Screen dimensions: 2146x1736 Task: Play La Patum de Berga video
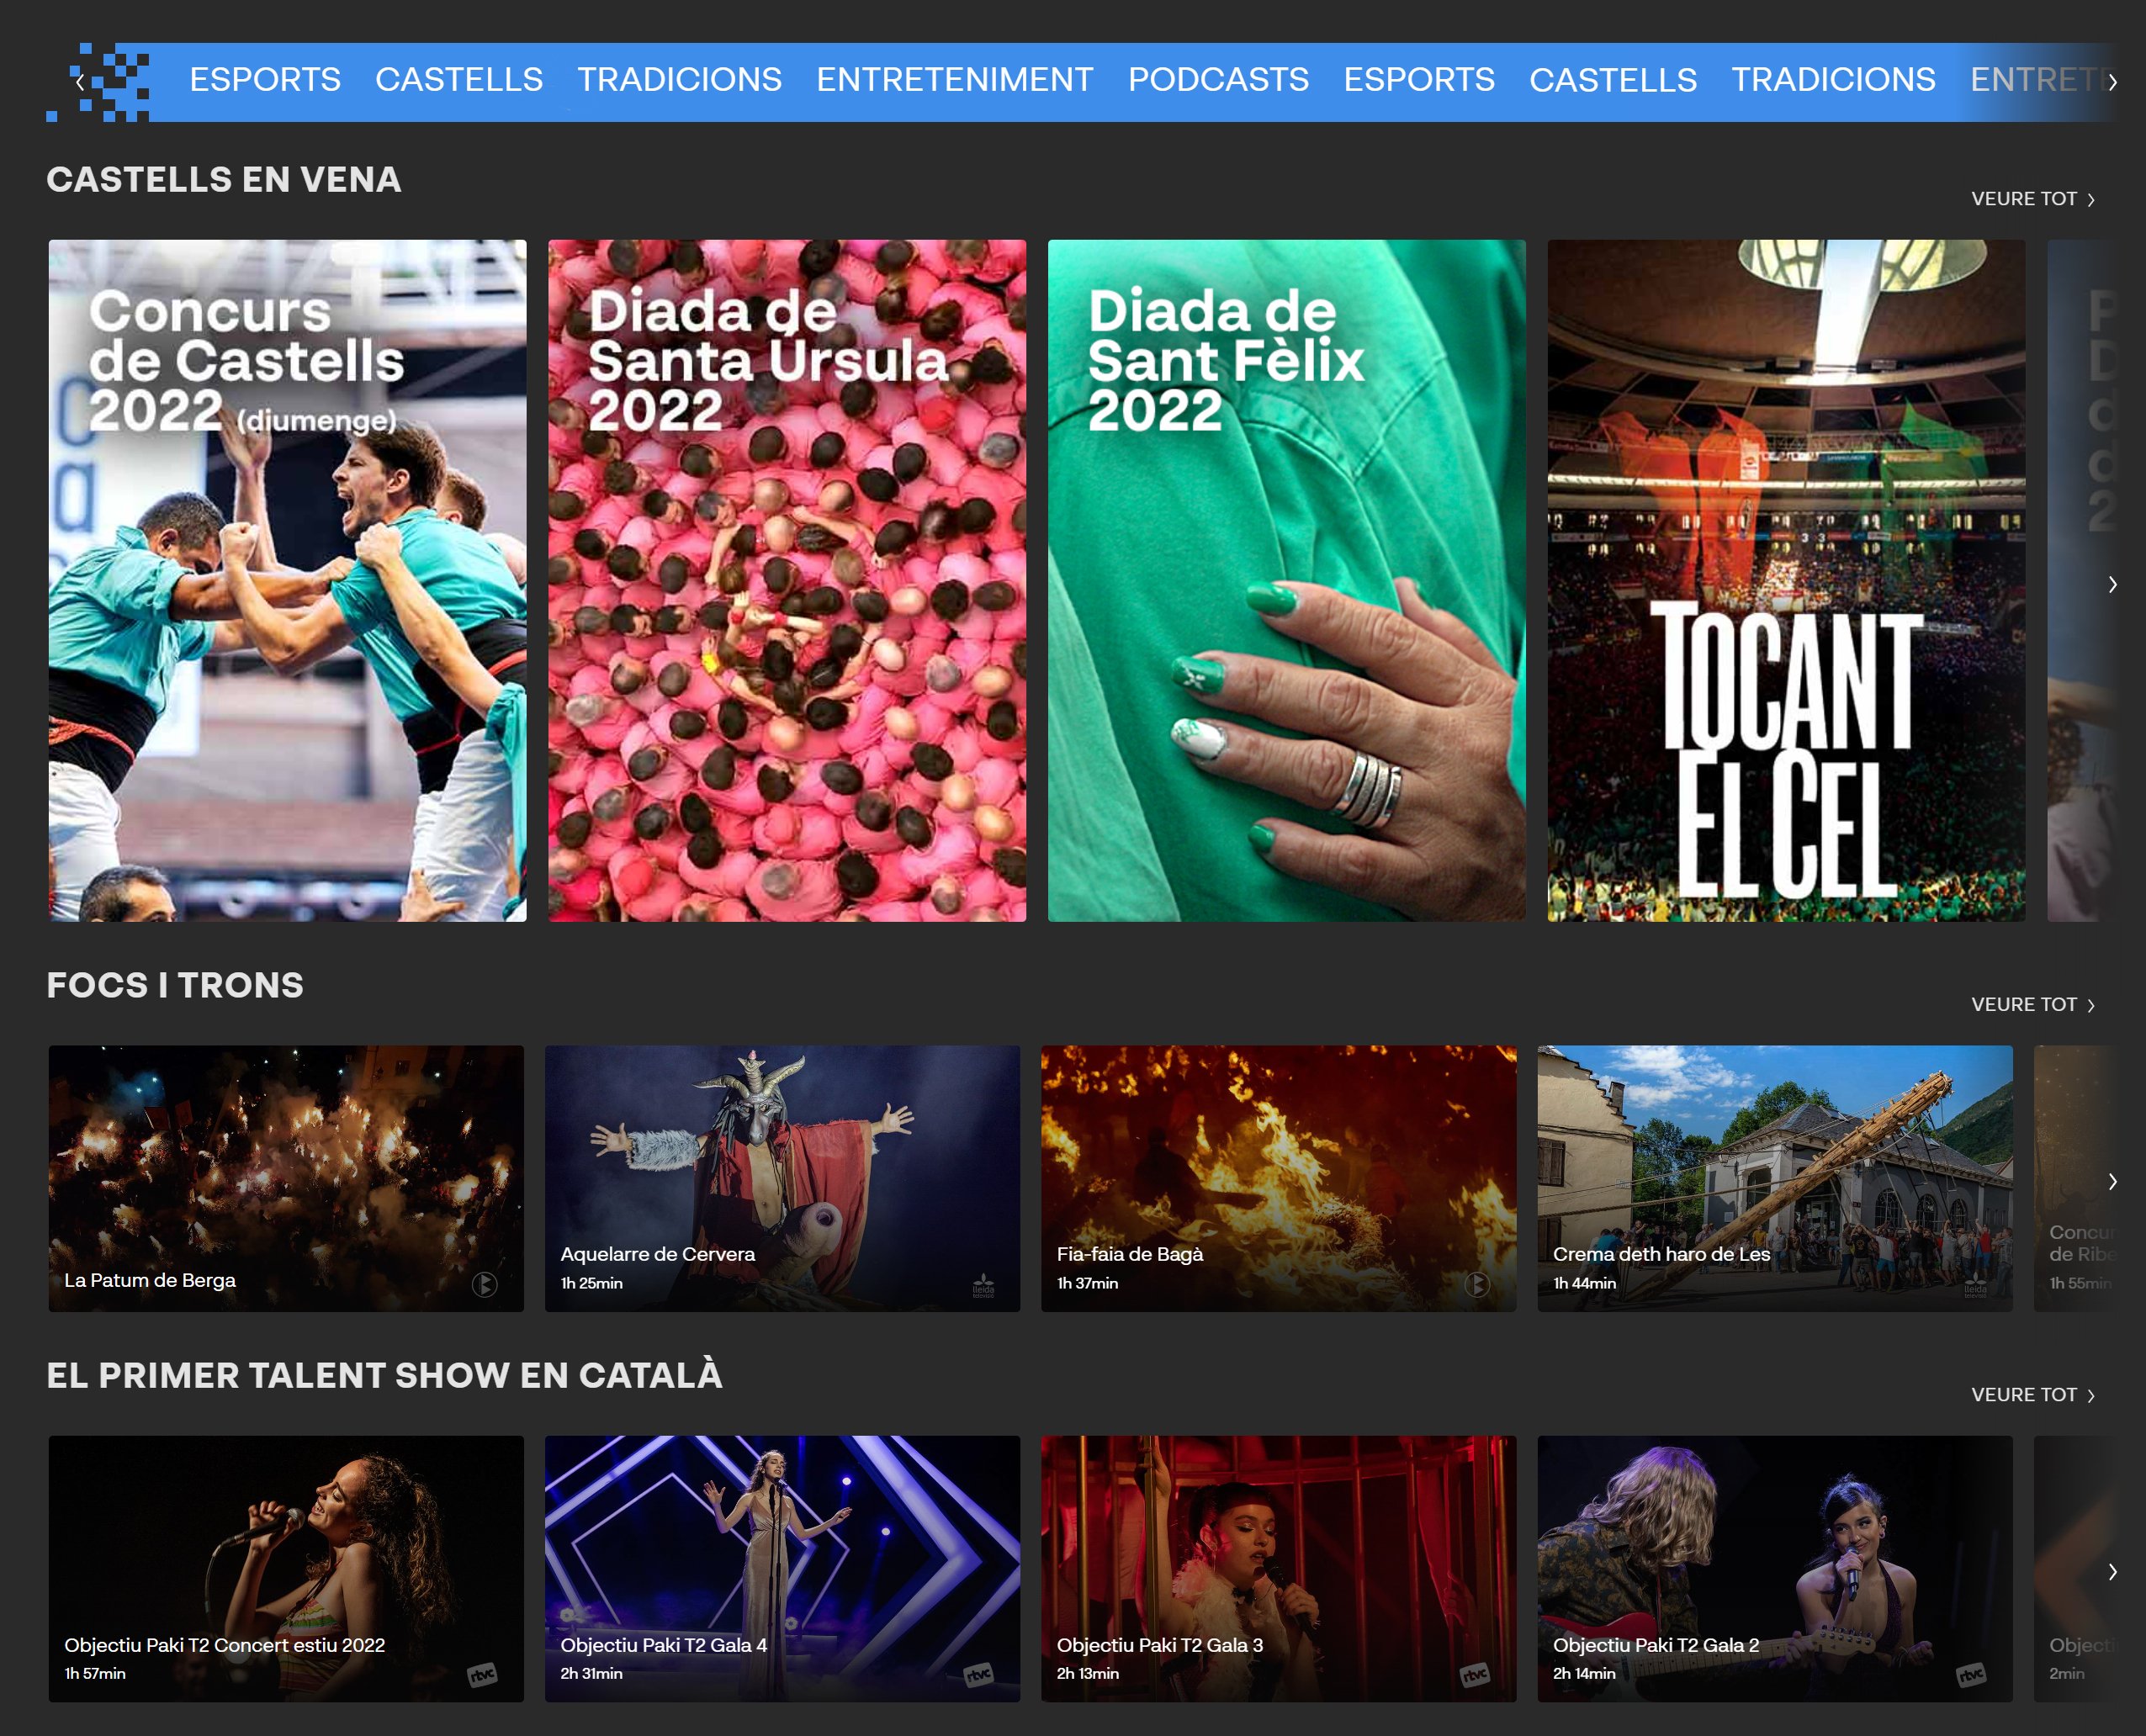[286, 1178]
